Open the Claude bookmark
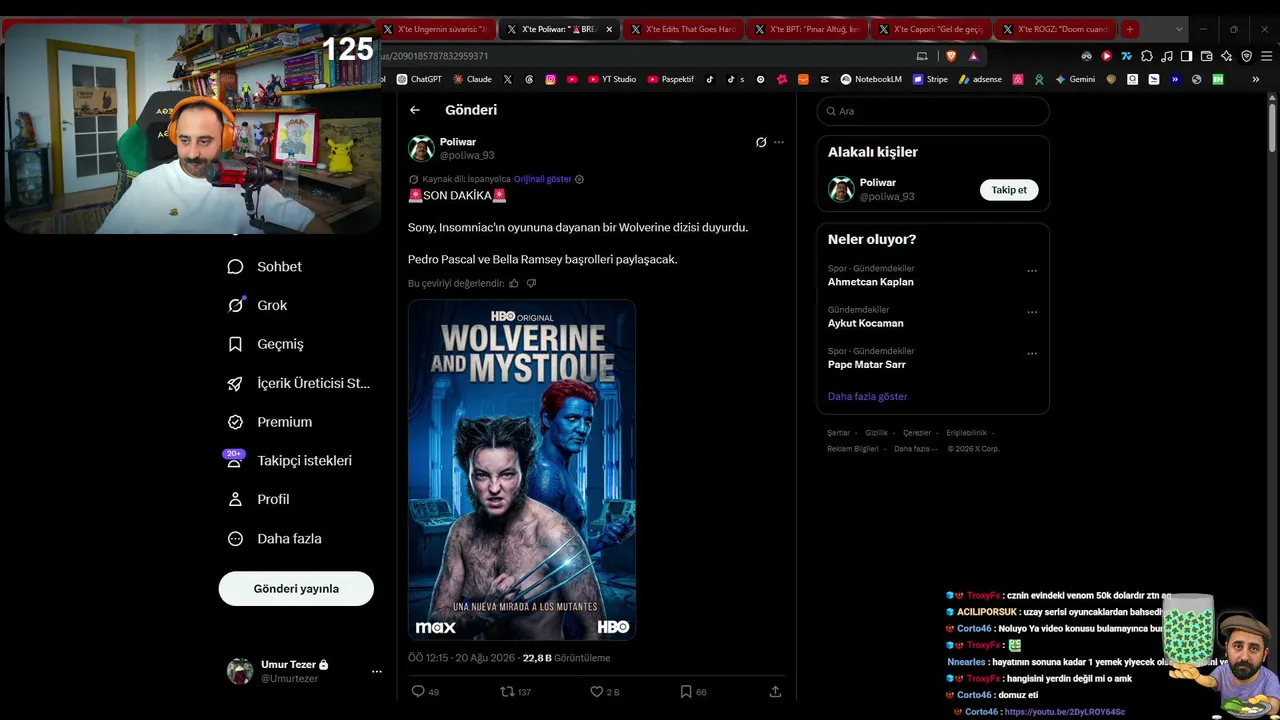The width and height of the screenshot is (1280, 720). coord(472,79)
